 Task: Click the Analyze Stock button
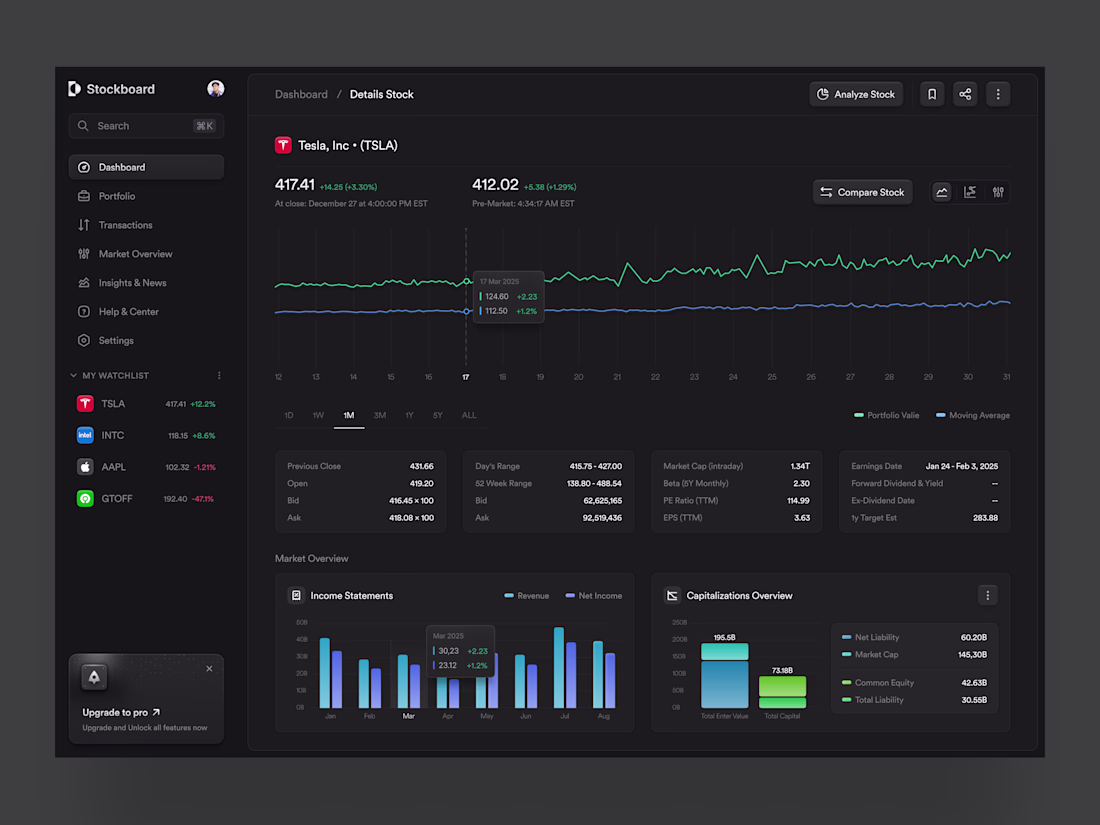point(856,94)
